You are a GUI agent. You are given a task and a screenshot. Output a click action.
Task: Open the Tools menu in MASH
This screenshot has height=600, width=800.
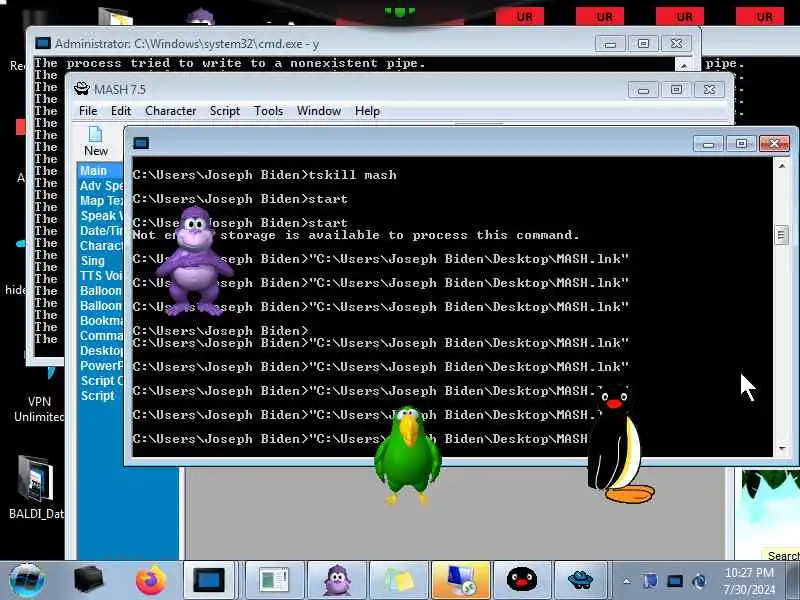coord(268,111)
